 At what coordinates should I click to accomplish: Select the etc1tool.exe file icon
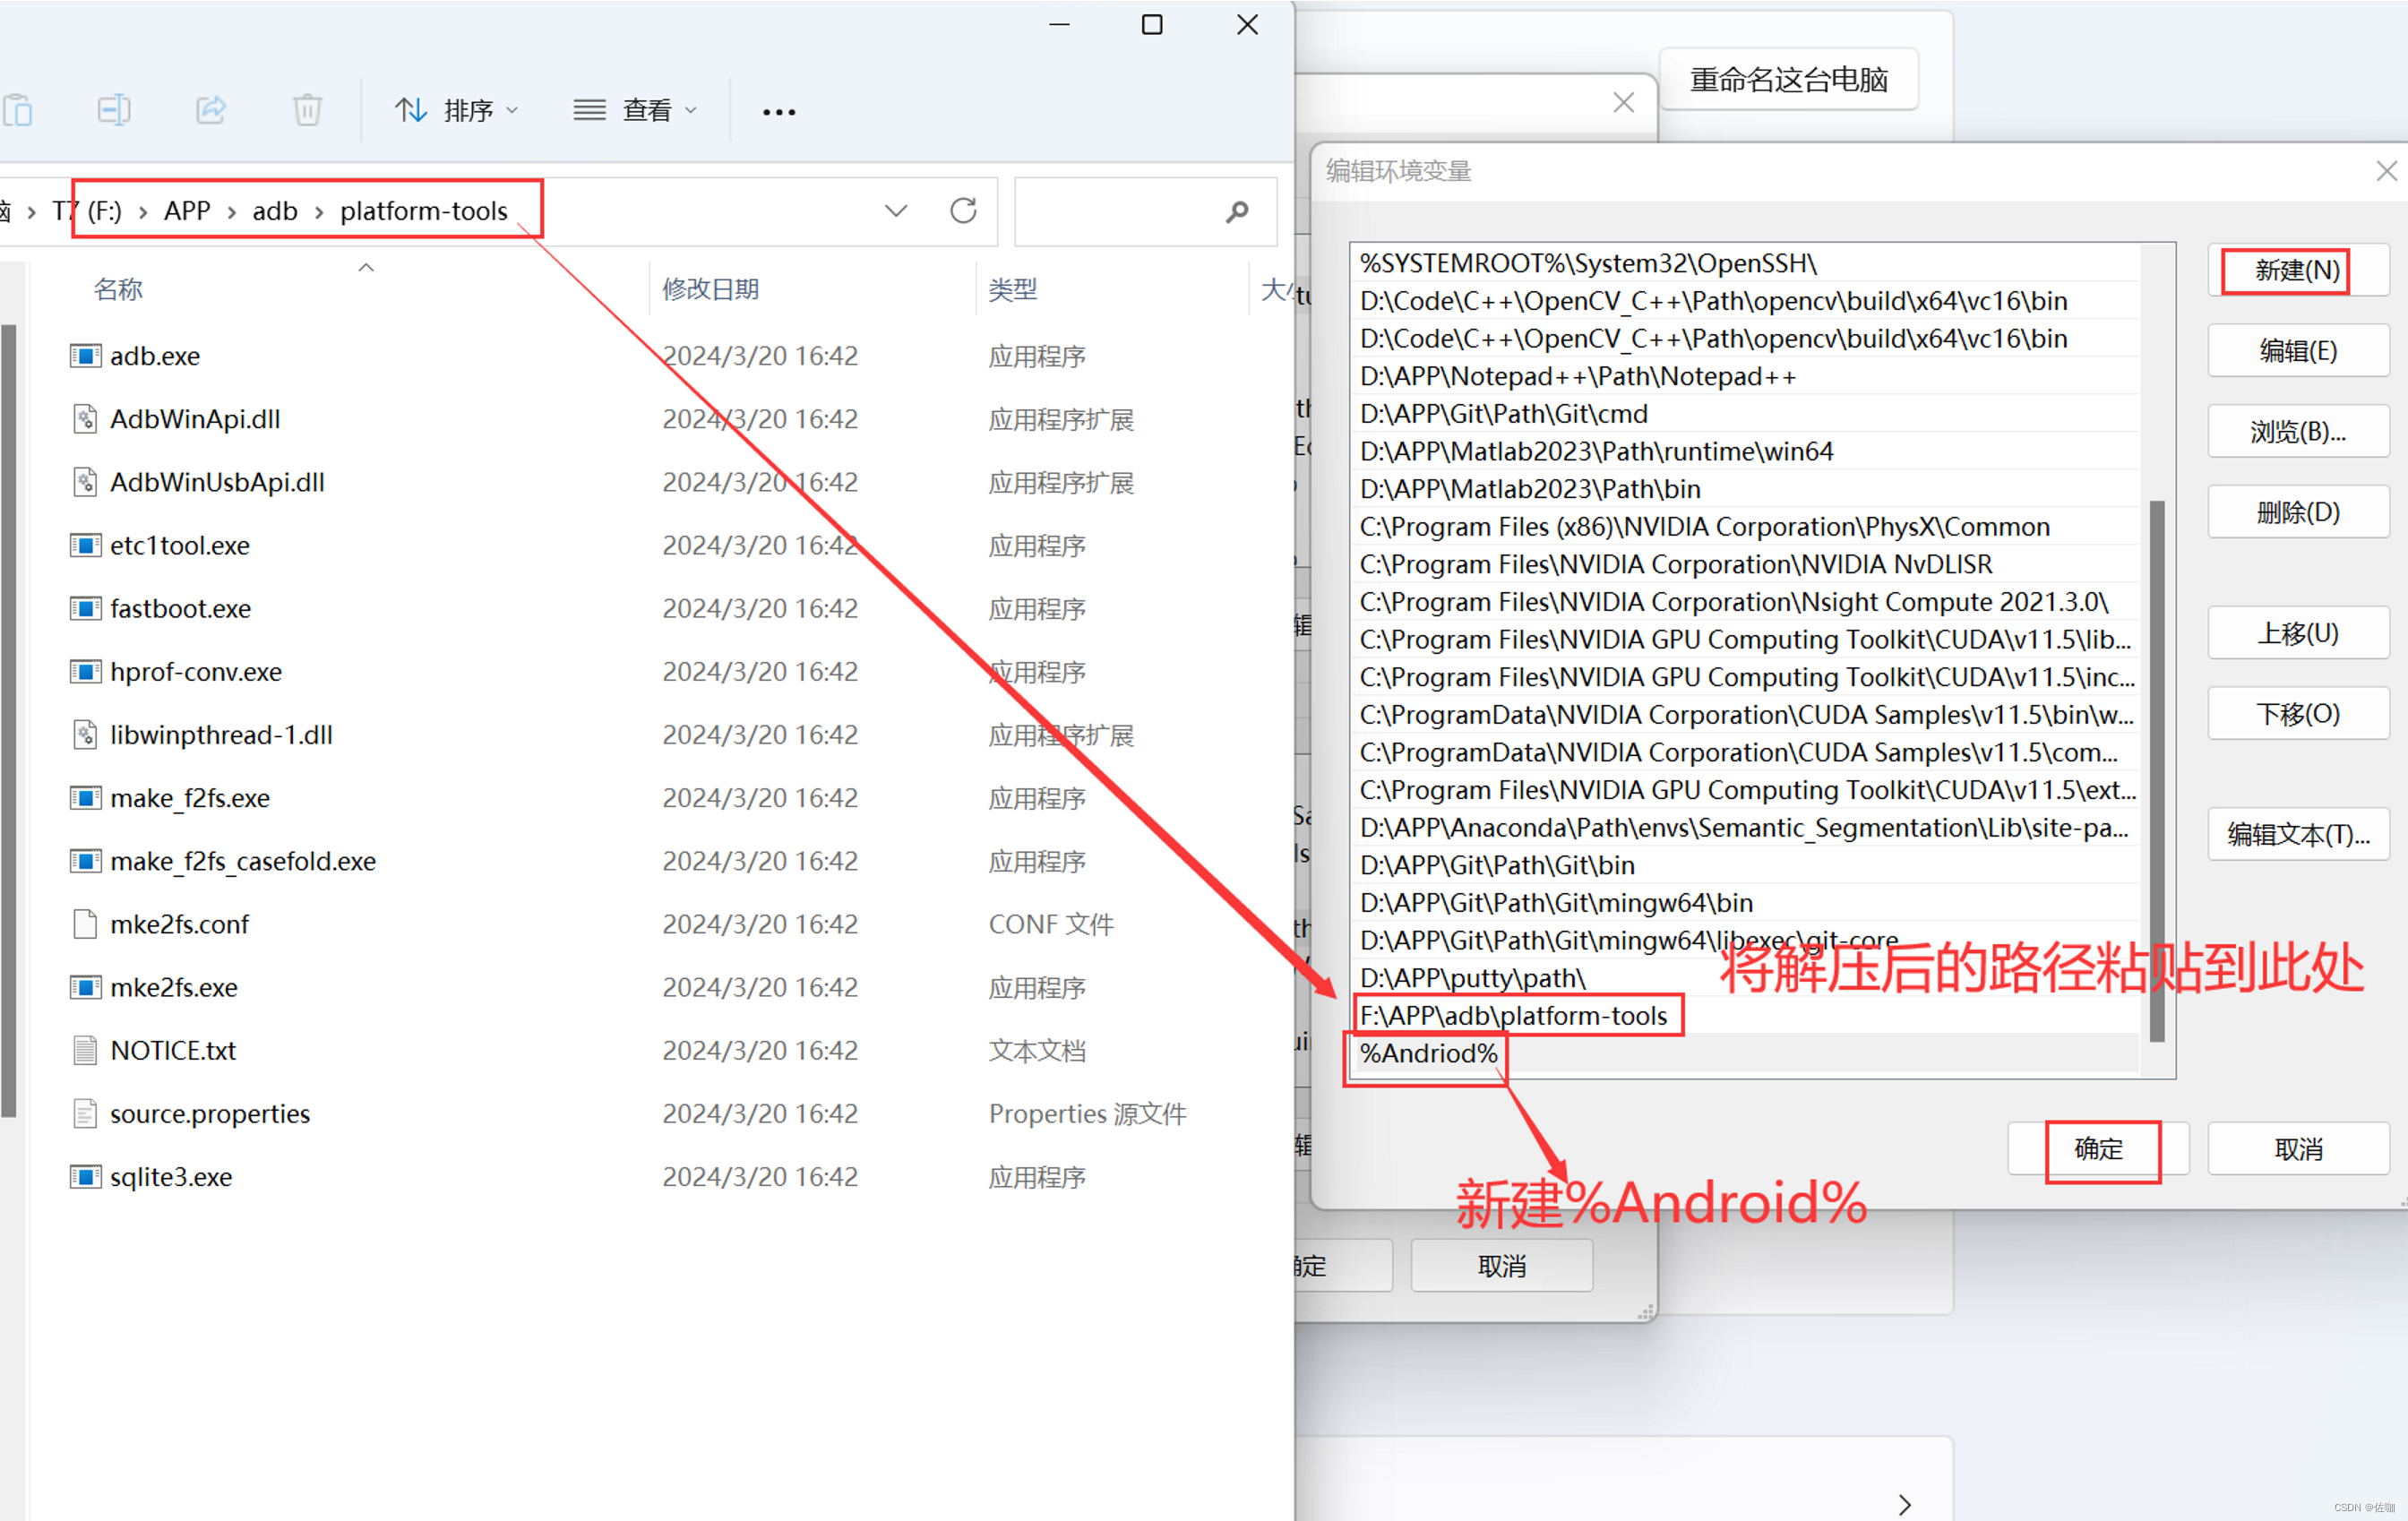pyautogui.click(x=85, y=545)
